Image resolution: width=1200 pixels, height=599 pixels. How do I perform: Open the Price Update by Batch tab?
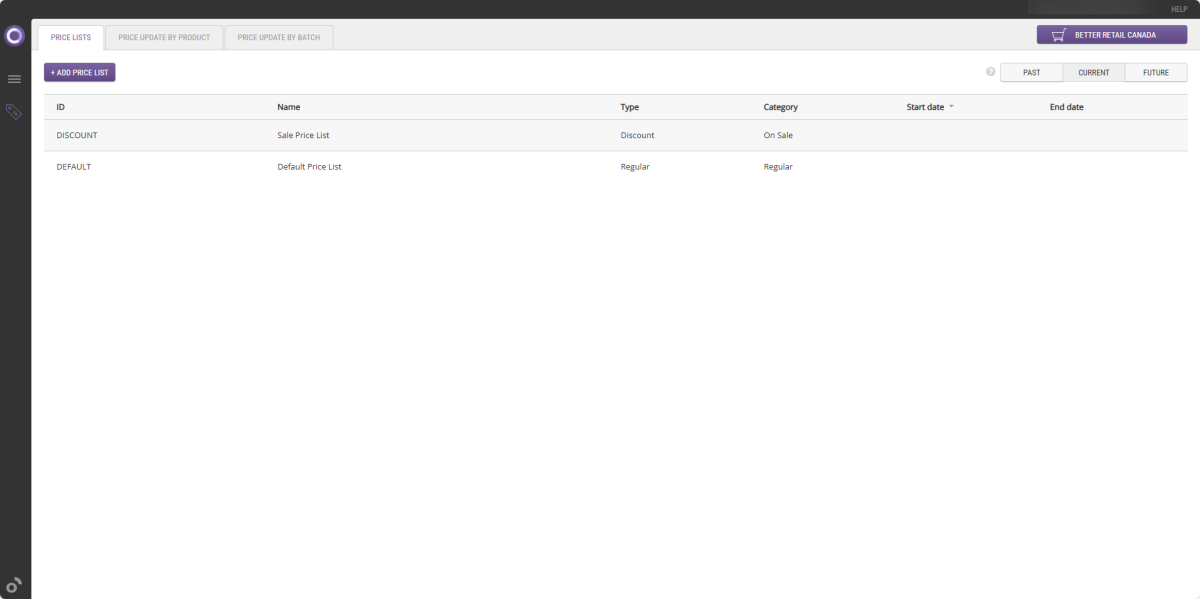(x=278, y=38)
